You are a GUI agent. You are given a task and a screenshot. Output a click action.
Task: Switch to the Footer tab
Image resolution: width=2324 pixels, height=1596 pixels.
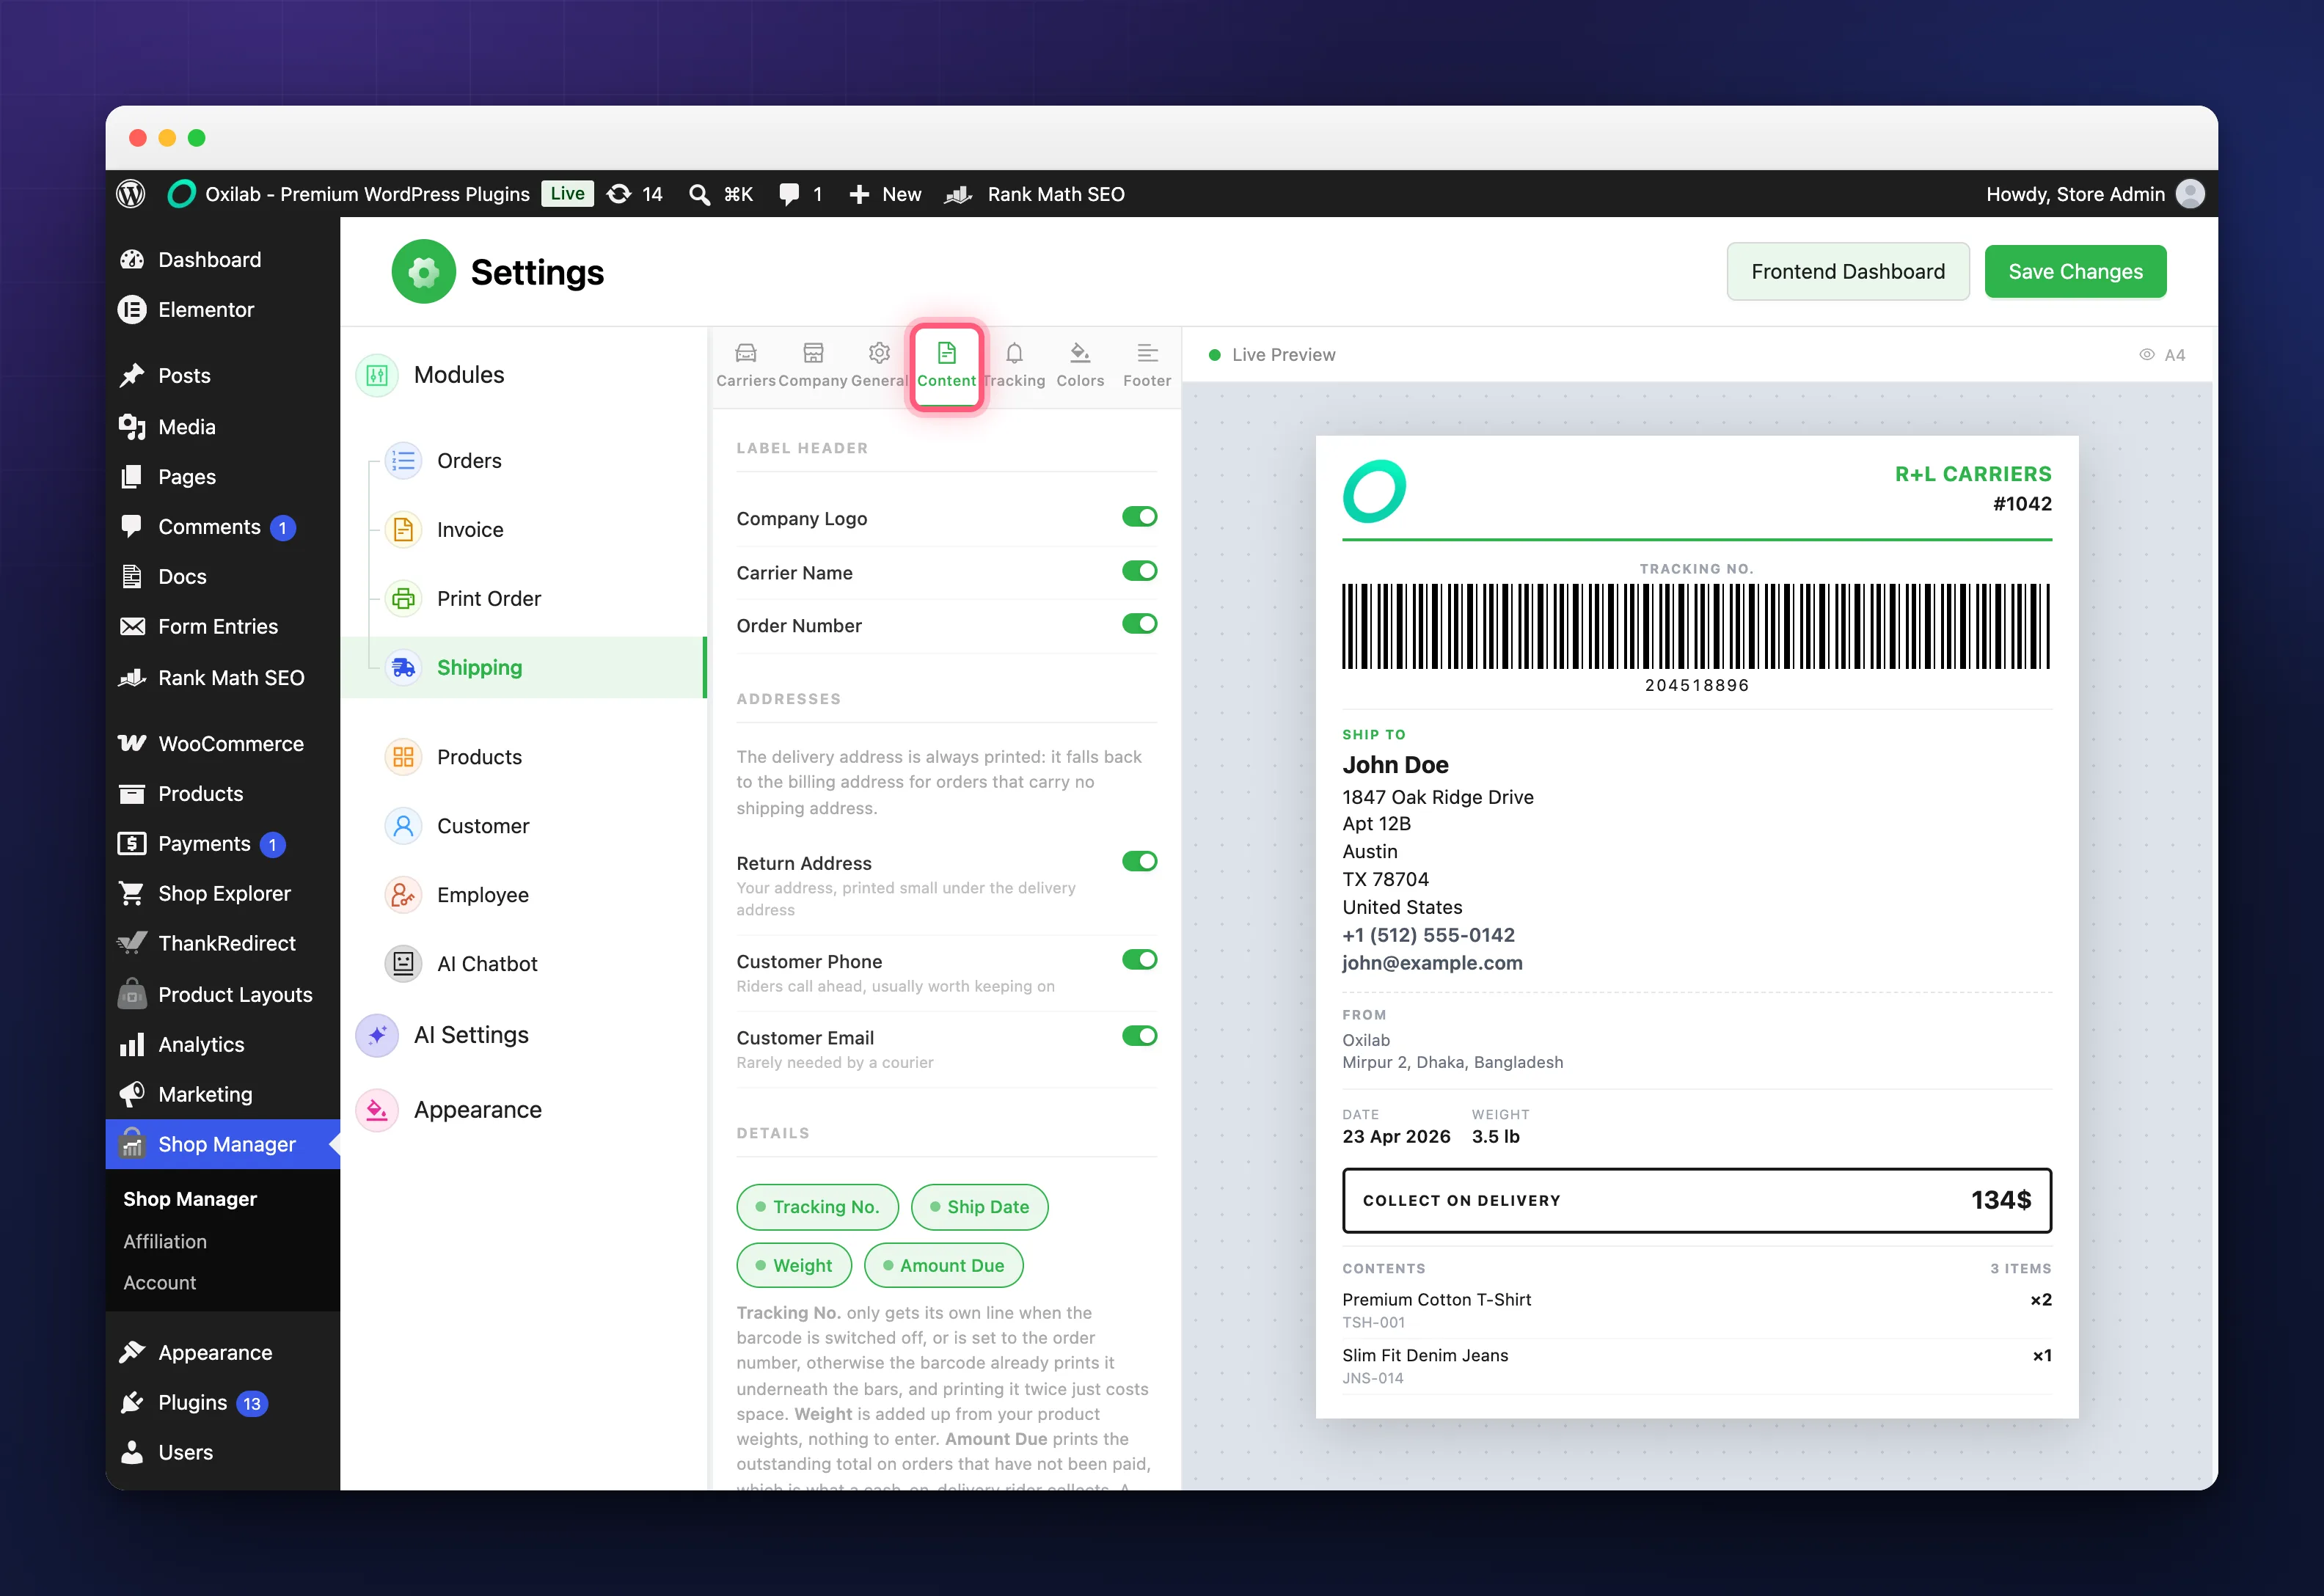1147,365
